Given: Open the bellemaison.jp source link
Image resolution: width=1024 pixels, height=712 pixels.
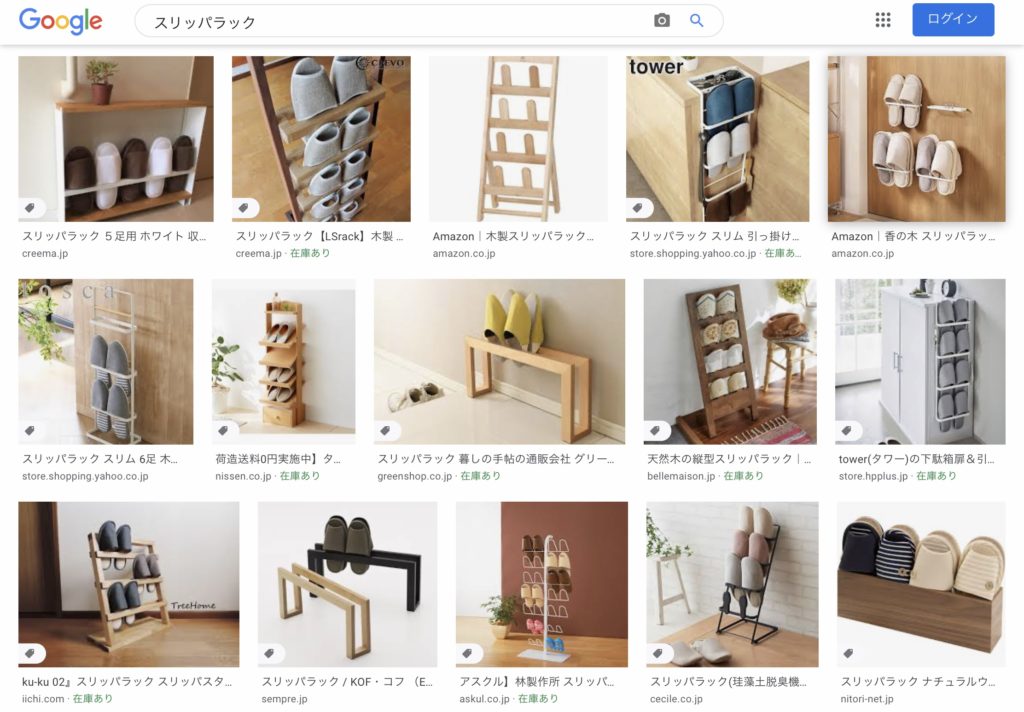Looking at the screenshot, I should tap(681, 476).
